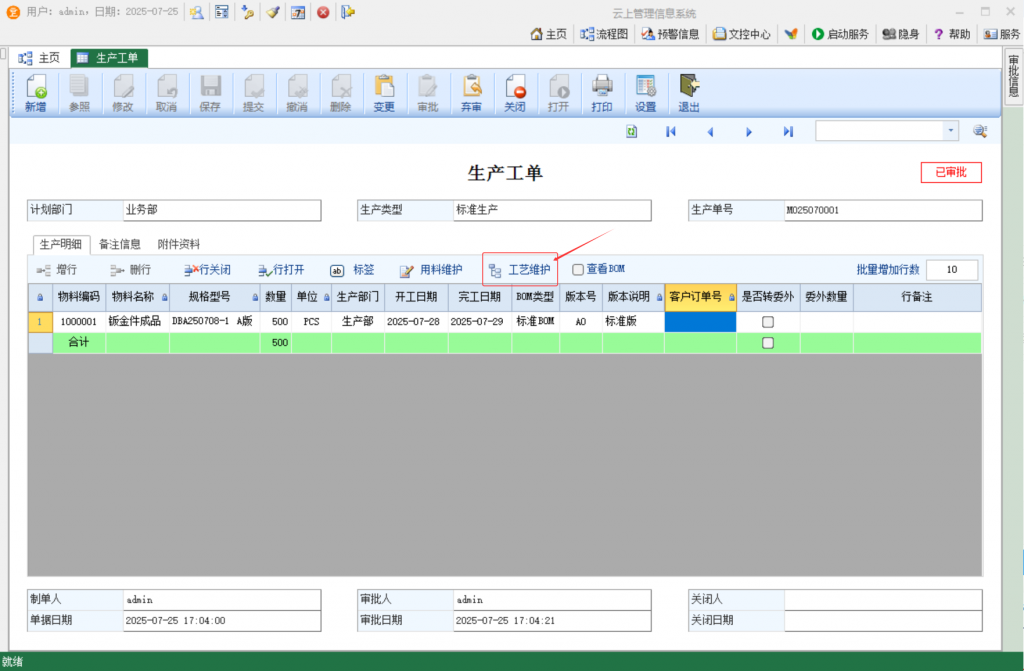The height and width of the screenshot is (671, 1024).
Task: Go to previous record arrow
Action: click(710, 131)
